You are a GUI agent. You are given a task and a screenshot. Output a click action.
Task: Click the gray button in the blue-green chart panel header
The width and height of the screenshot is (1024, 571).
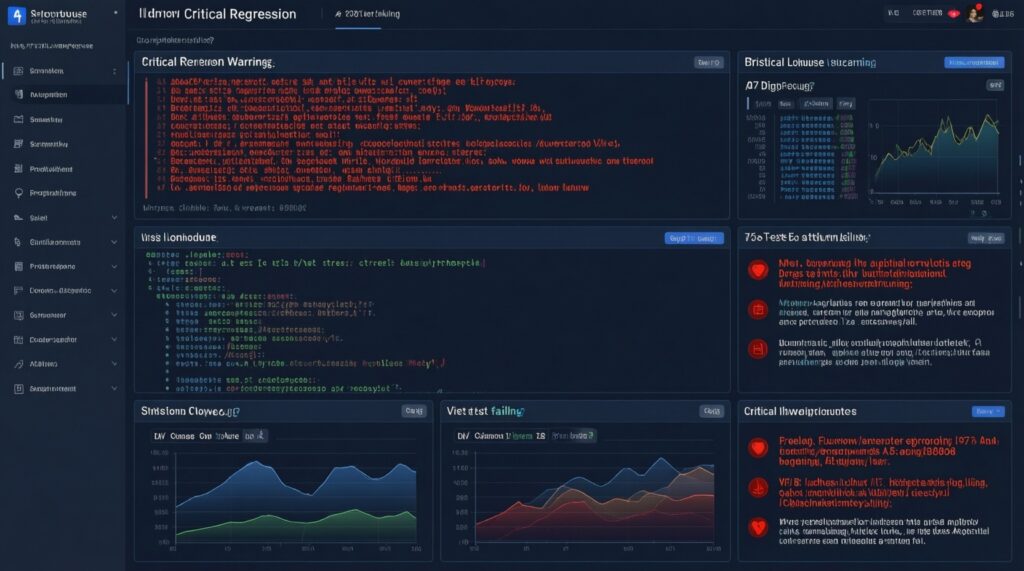click(x=414, y=412)
